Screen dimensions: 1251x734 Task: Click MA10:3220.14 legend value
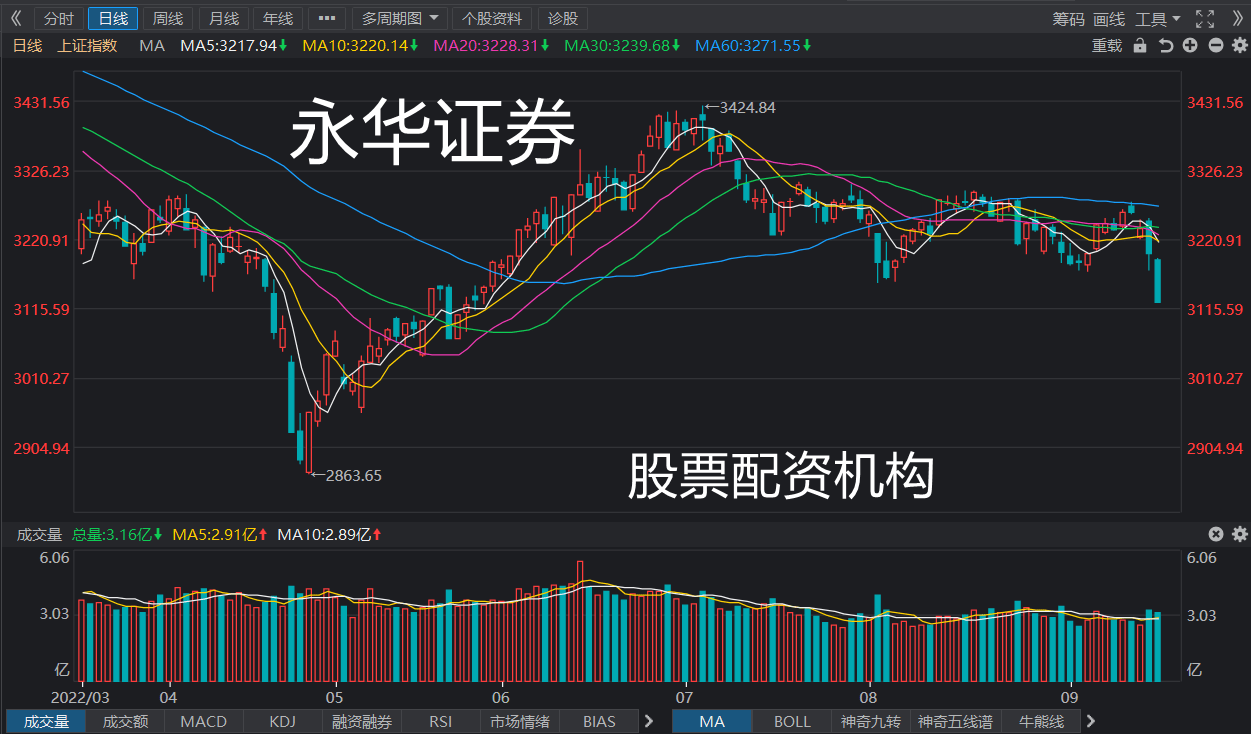[361, 45]
